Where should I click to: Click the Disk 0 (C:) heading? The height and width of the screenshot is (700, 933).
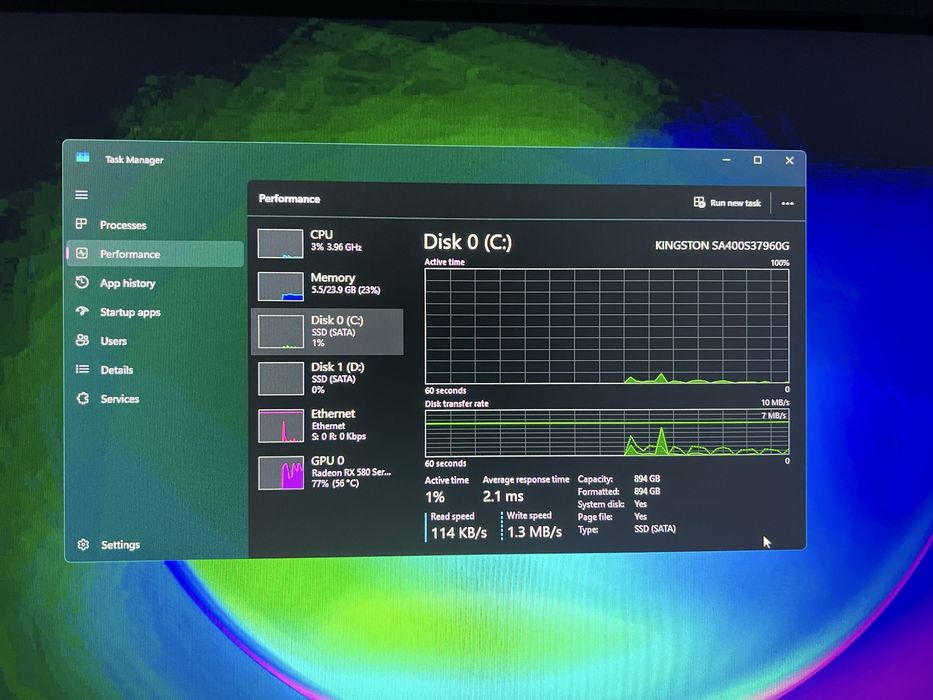click(468, 242)
